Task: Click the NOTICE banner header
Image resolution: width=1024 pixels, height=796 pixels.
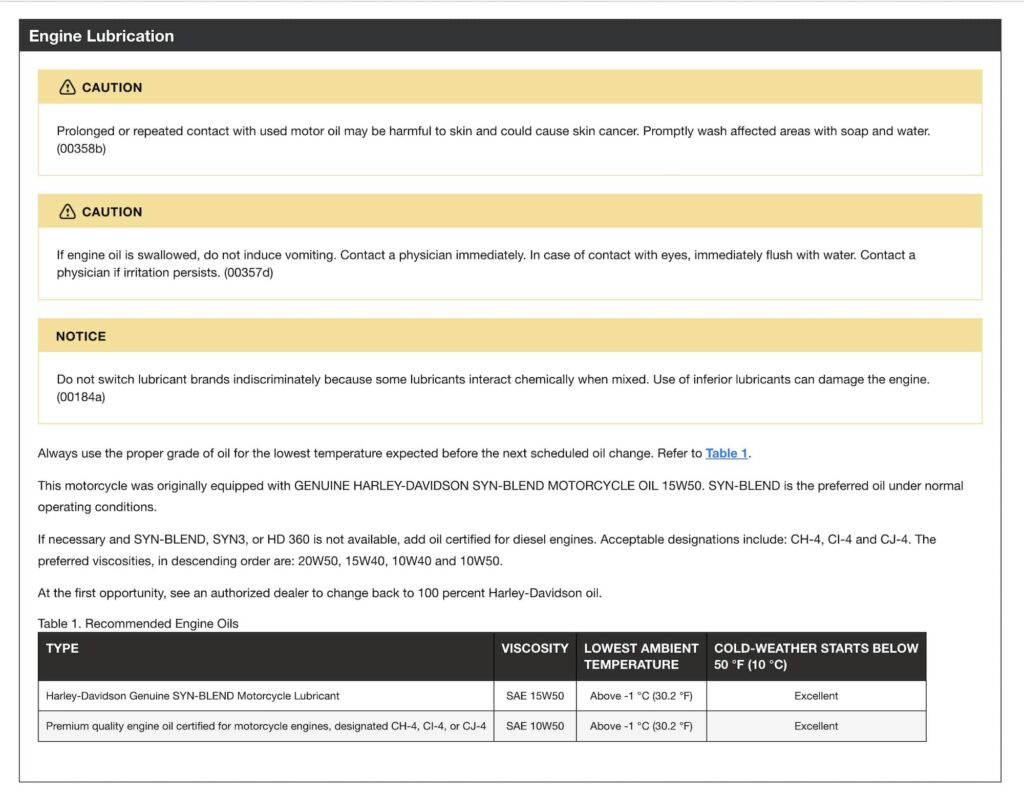Action: tap(78, 336)
